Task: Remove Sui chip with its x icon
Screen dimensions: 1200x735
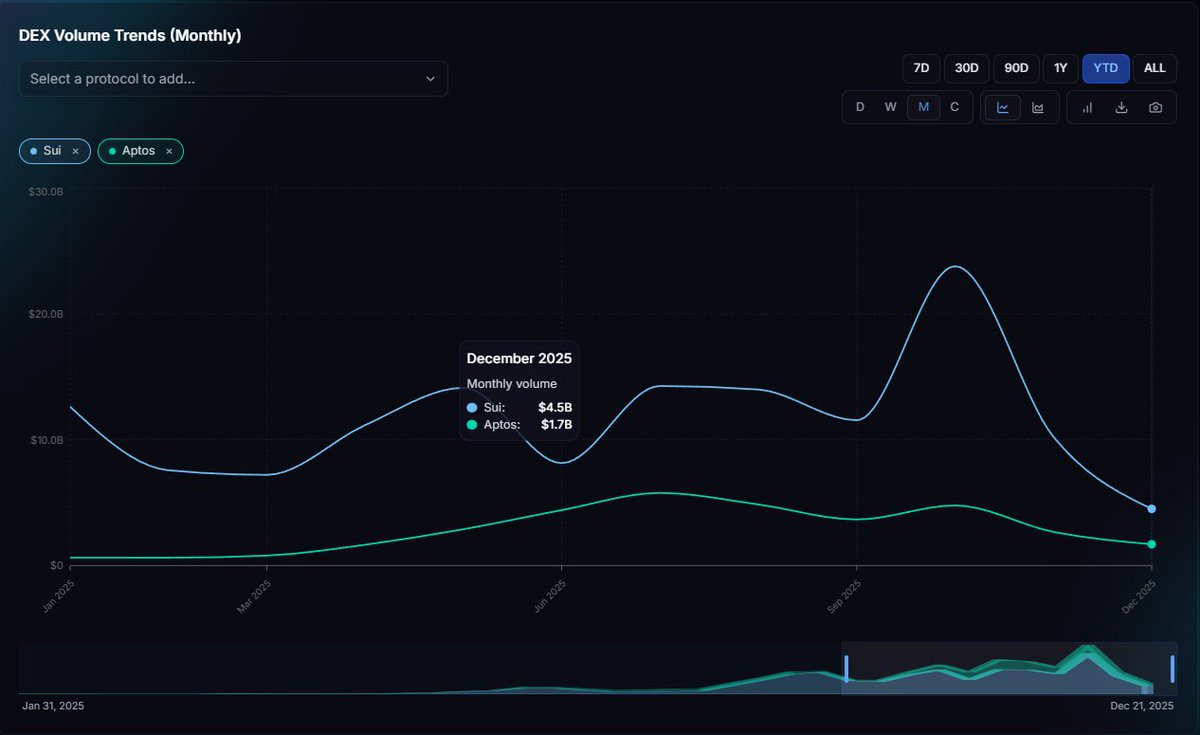Action: 76,151
